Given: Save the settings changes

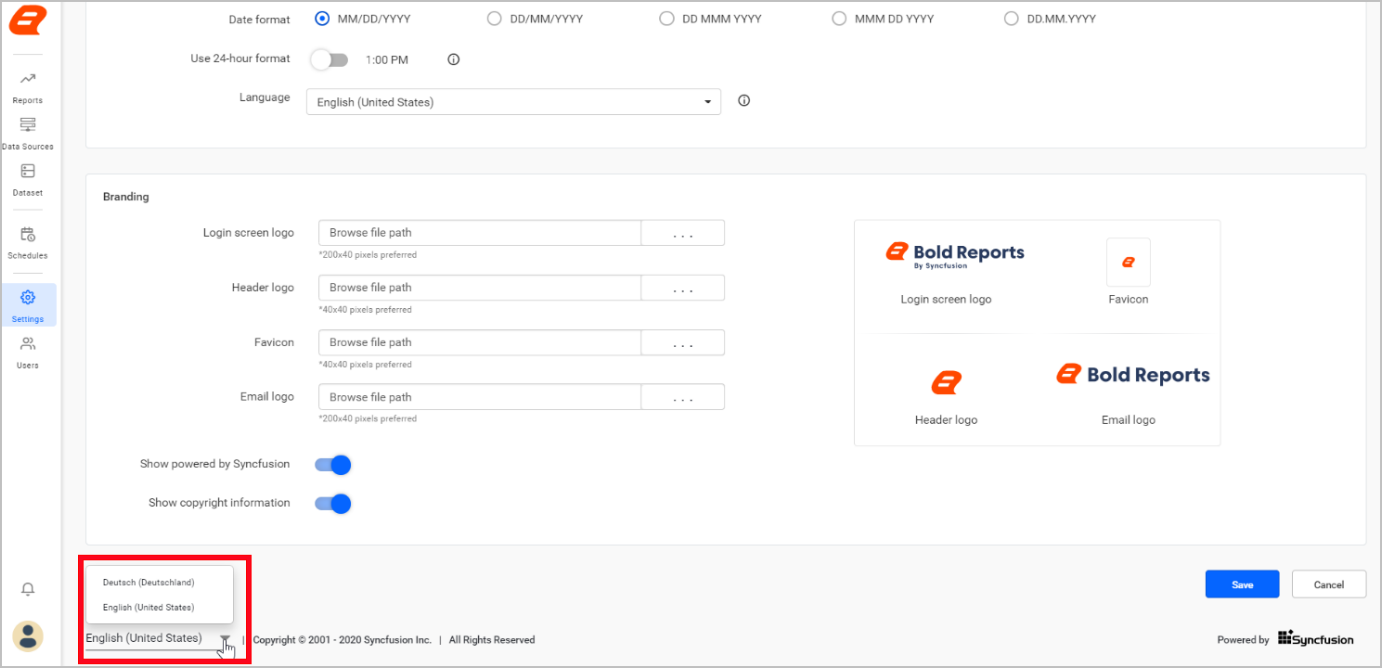Looking at the screenshot, I should (x=1242, y=584).
